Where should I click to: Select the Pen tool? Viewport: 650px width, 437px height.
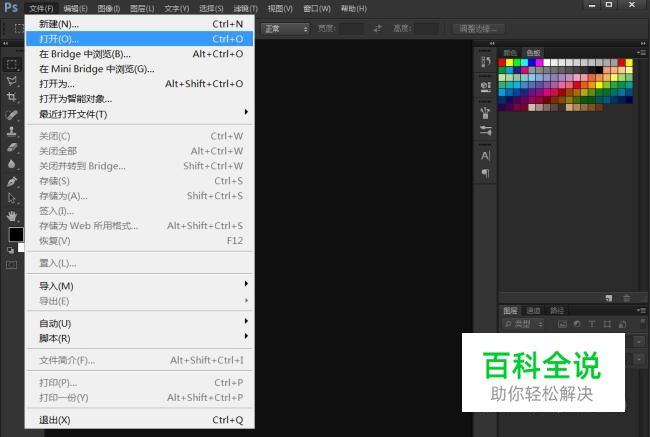point(12,182)
